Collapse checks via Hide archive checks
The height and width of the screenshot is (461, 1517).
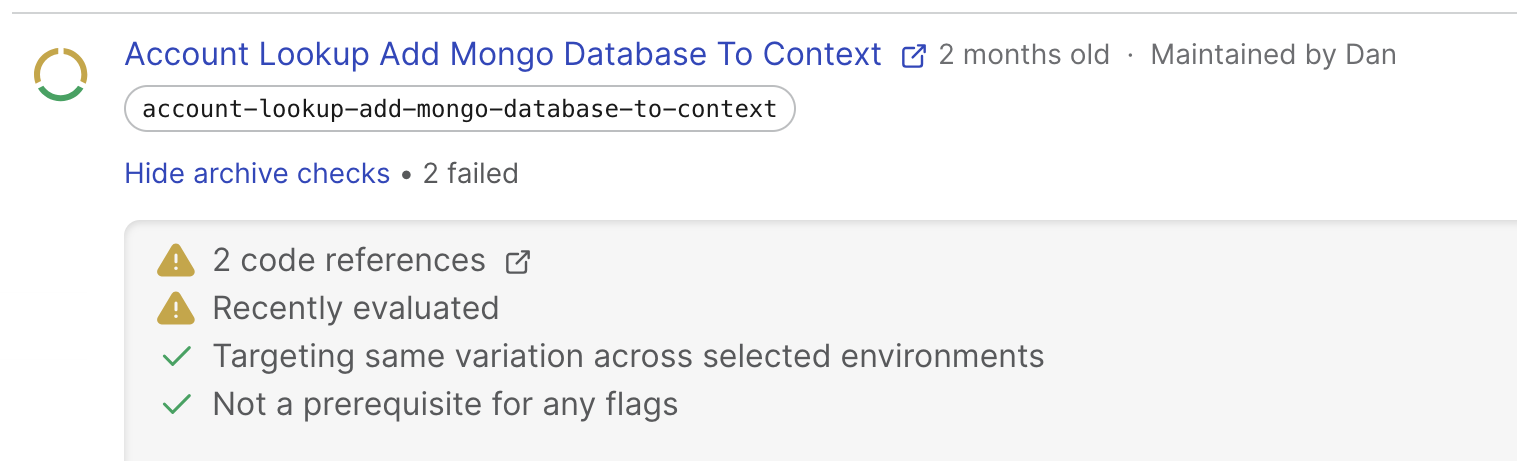tap(257, 174)
